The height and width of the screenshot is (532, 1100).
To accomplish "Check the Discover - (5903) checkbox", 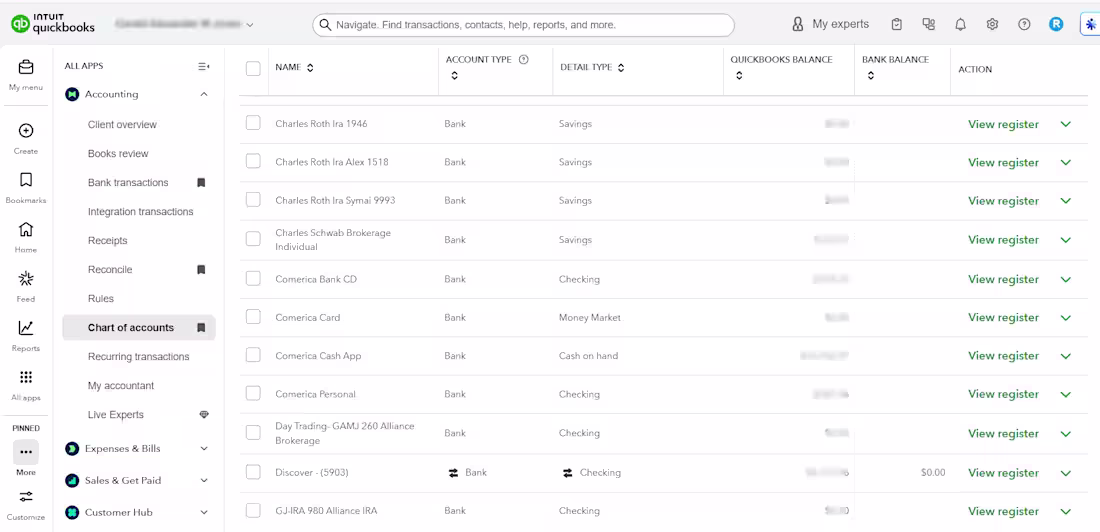I will click(253, 472).
